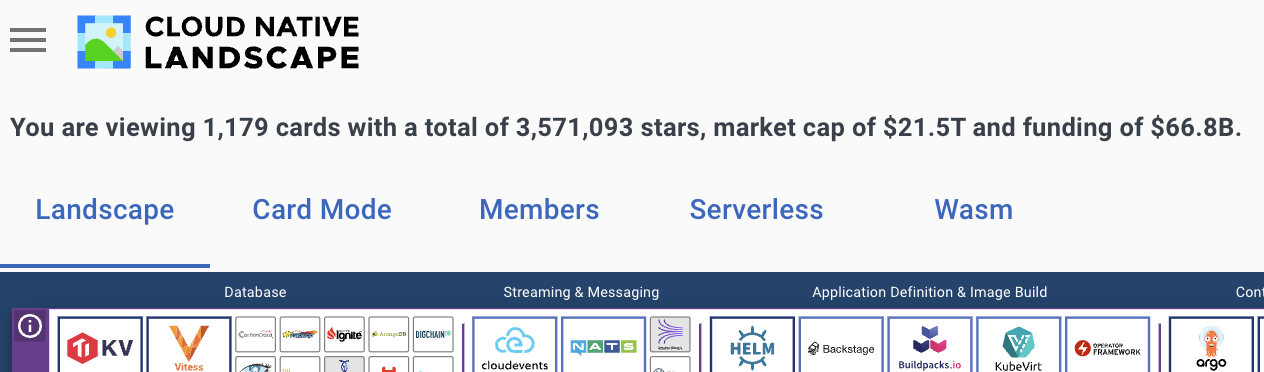
Task: Click the info icon beside Database
Action: (x=30, y=327)
